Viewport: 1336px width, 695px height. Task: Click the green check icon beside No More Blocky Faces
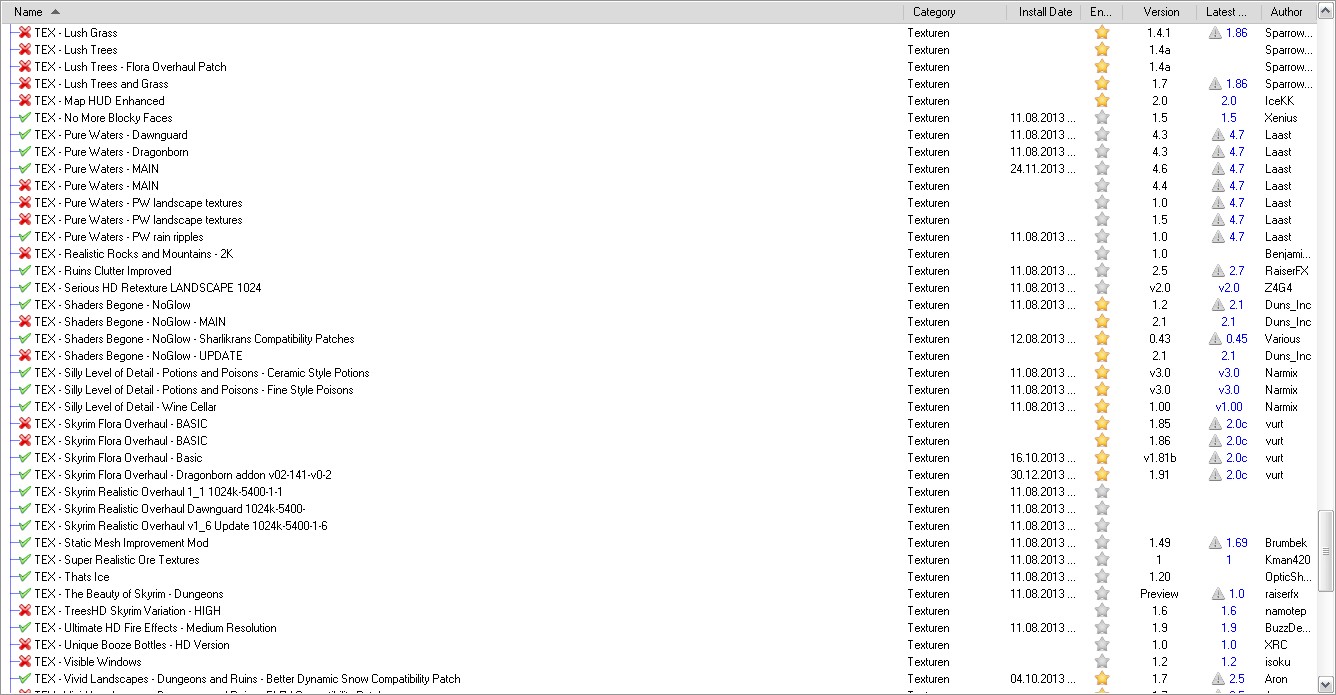(x=25, y=118)
